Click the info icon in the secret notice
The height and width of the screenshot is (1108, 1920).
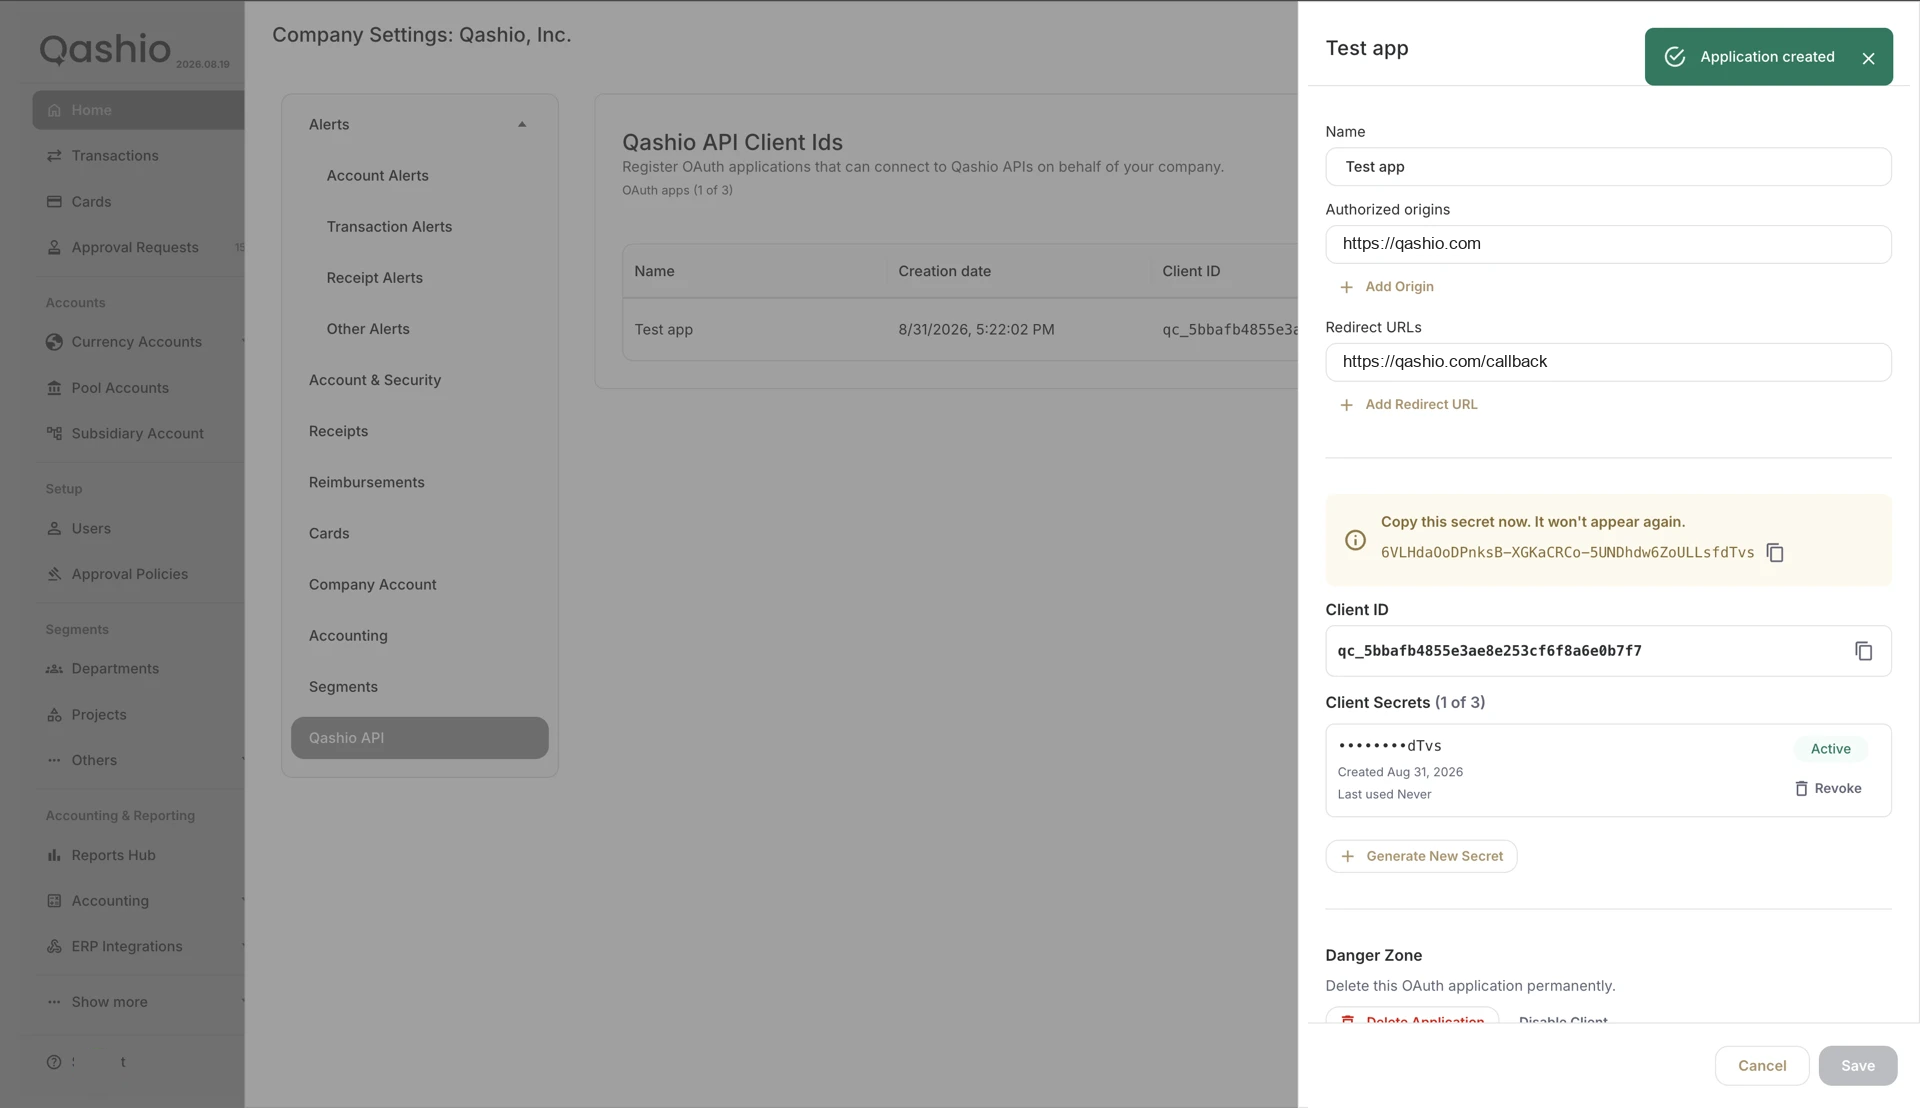coord(1355,540)
